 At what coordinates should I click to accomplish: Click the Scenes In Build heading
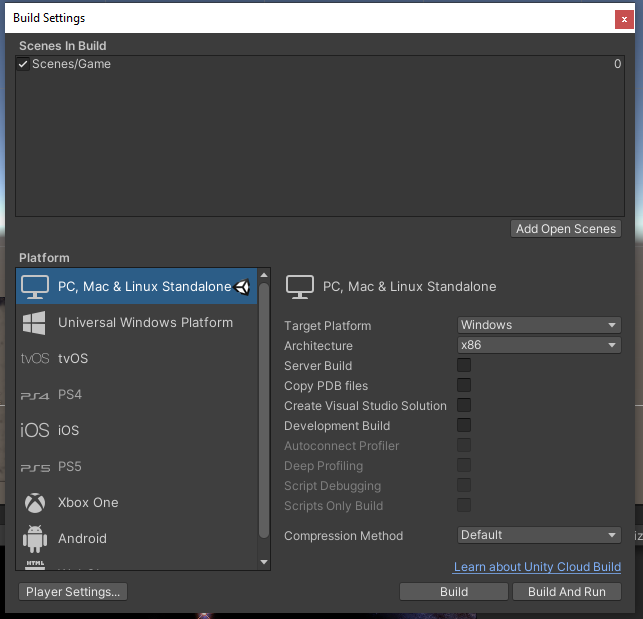click(63, 46)
